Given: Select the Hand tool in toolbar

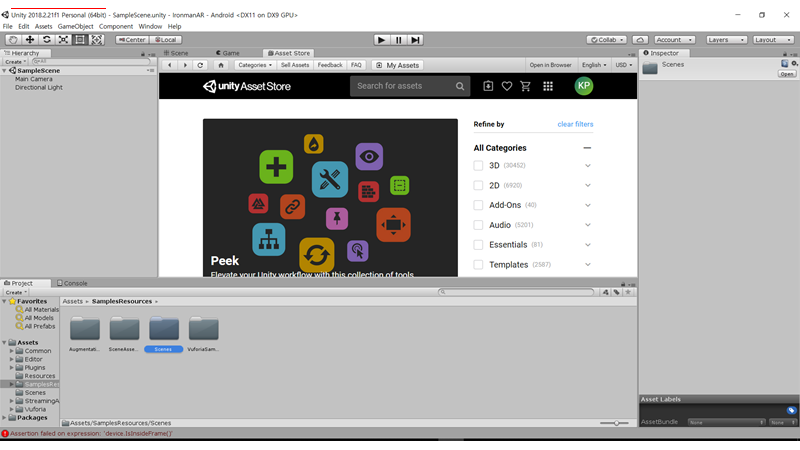Looking at the screenshot, I should [x=13, y=40].
